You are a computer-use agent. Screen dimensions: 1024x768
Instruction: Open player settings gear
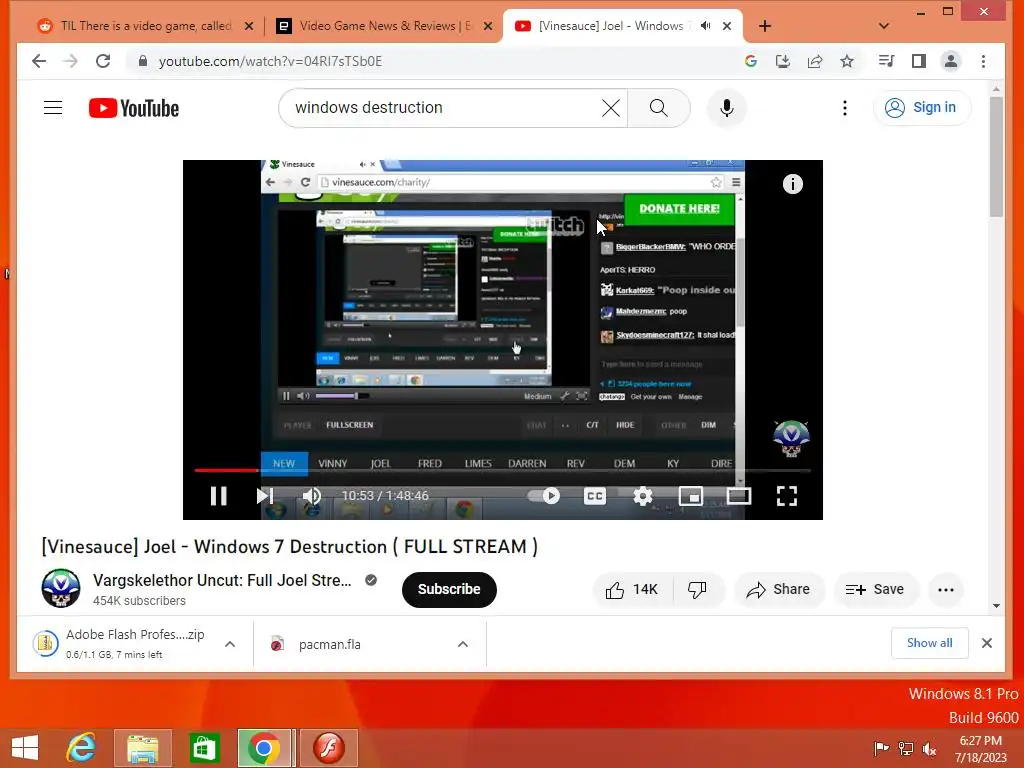(x=643, y=496)
